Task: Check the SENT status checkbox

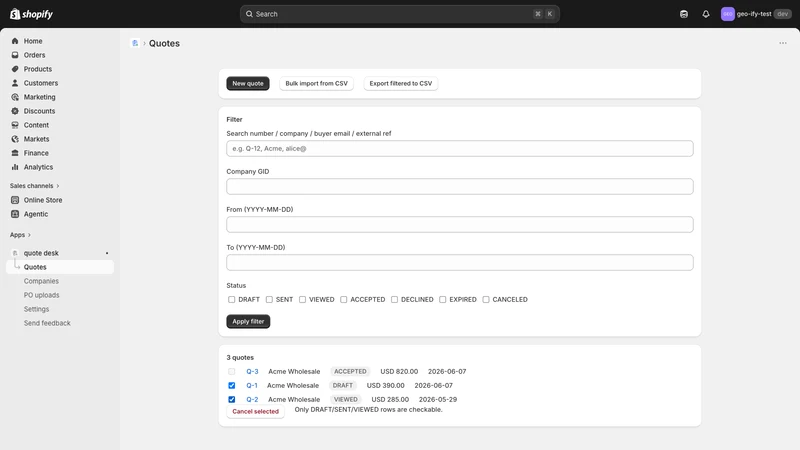Action: [x=269, y=299]
